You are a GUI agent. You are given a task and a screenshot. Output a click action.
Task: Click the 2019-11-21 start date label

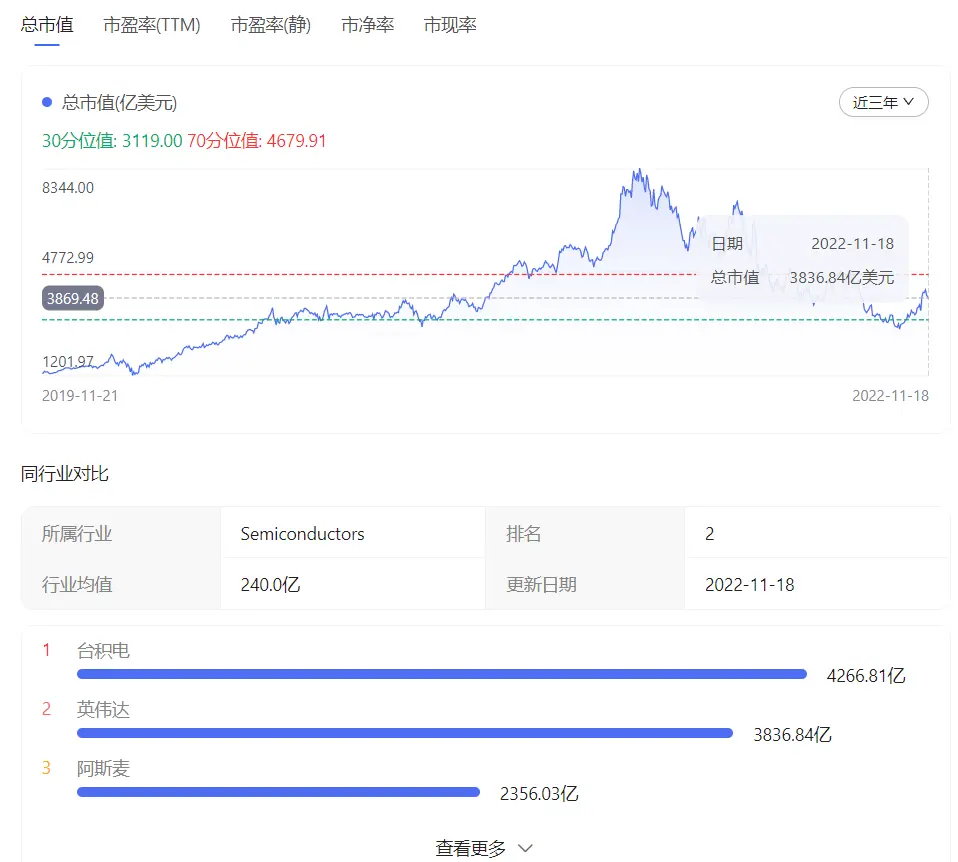pyautogui.click(x=80, y=395)
